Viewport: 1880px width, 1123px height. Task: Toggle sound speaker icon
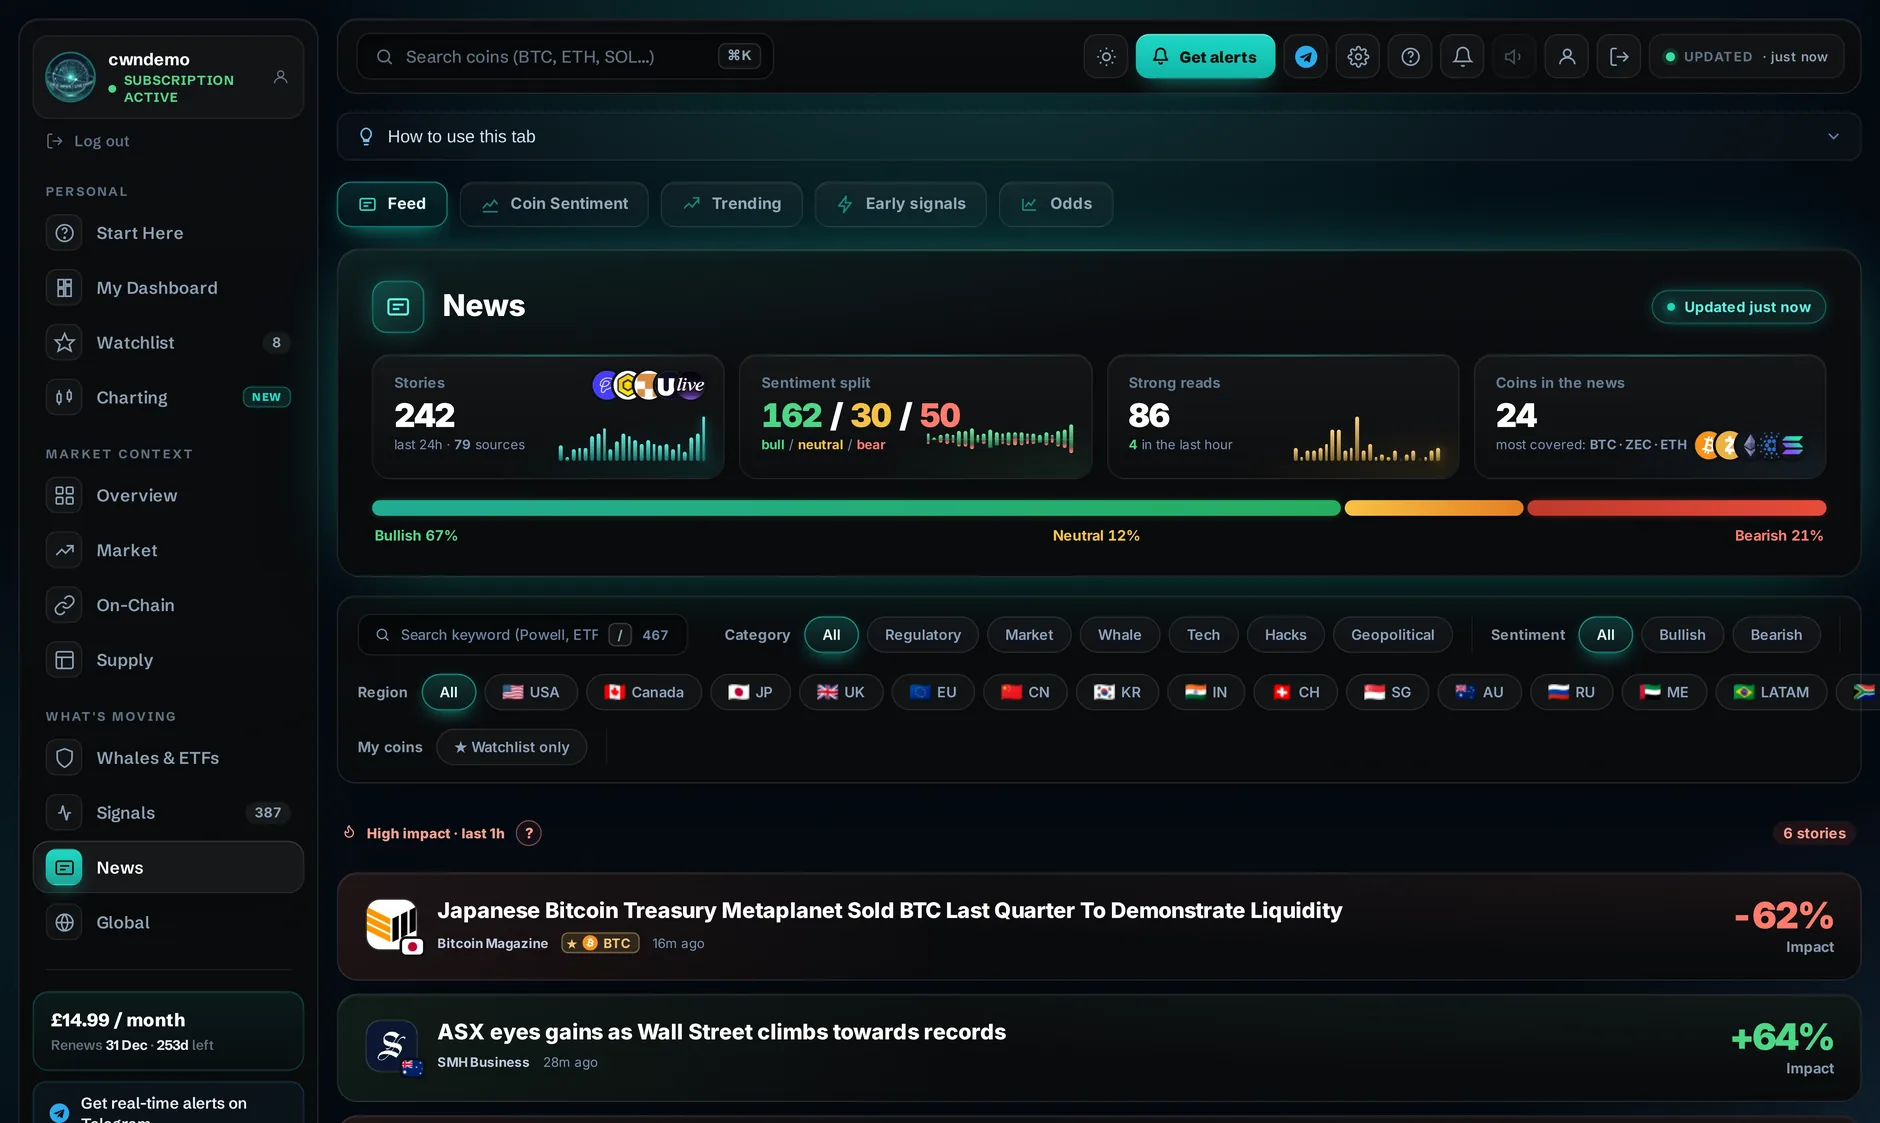1514,57
